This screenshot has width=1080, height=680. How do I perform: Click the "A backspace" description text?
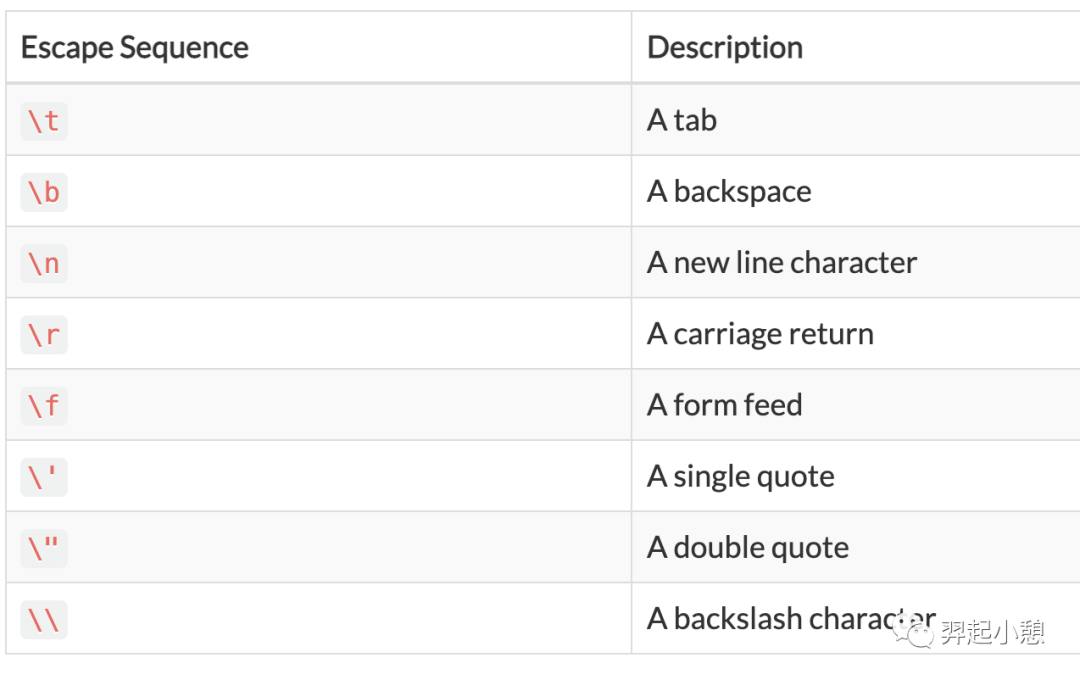[729, 192]
